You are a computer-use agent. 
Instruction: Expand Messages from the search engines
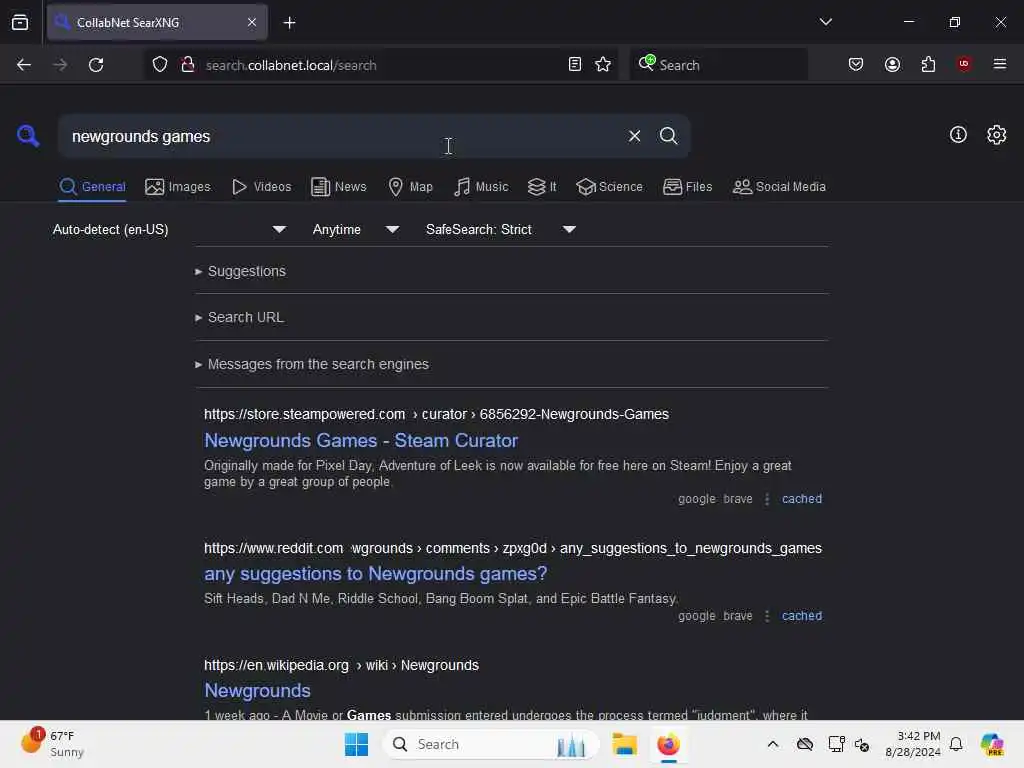tap(312, 364)
